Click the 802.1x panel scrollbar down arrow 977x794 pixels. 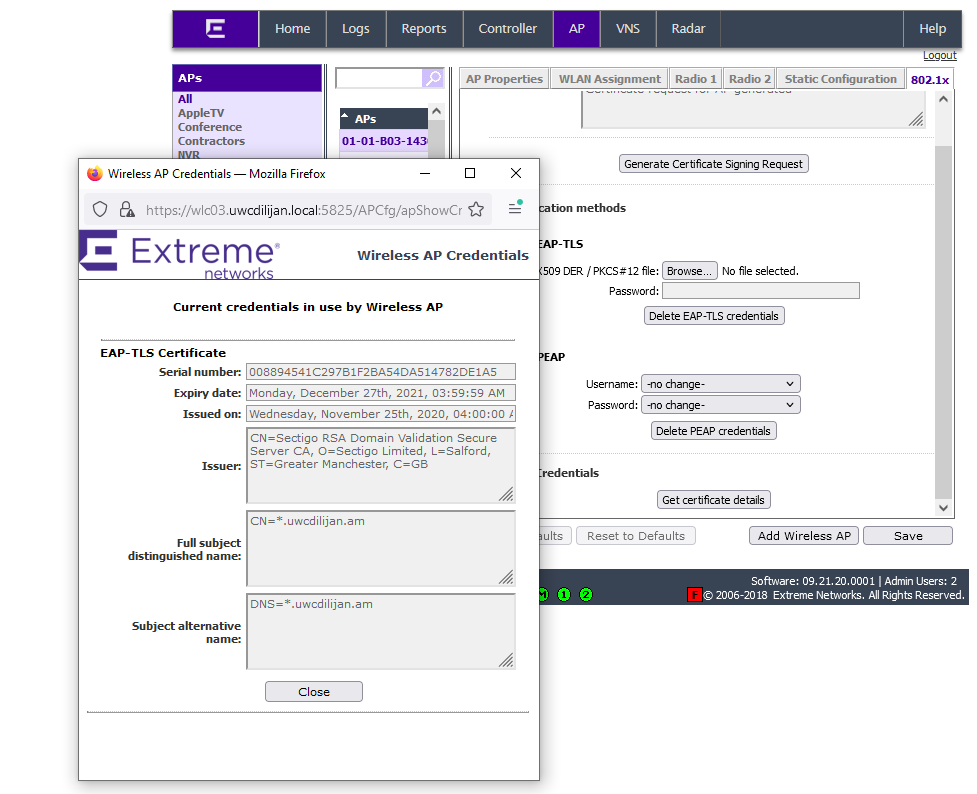(943, 508)
